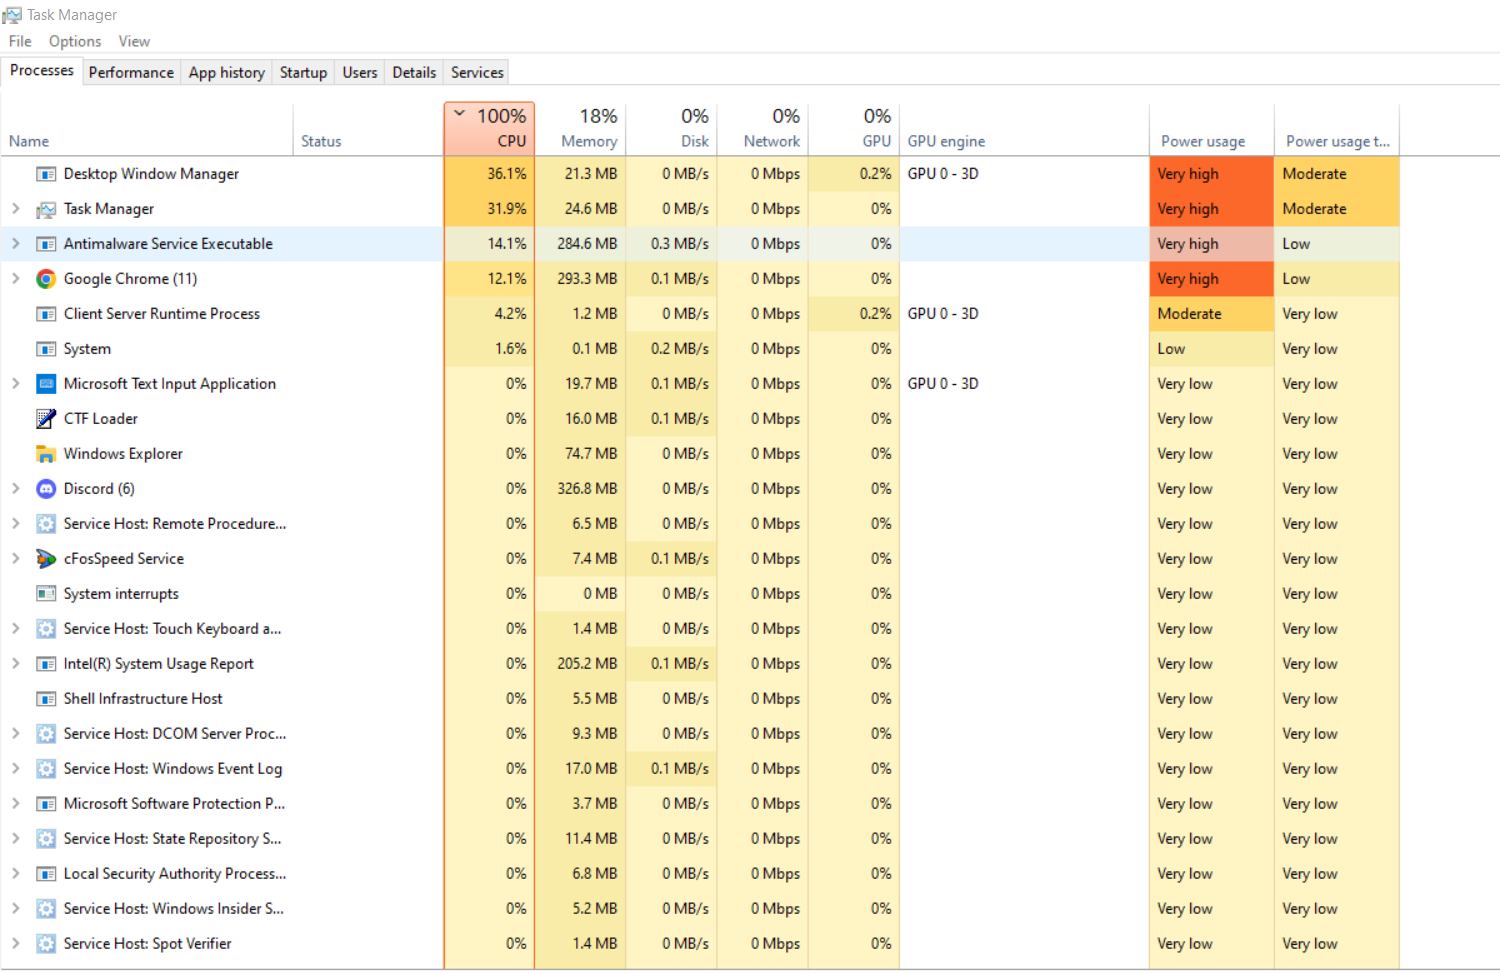Switch to the Startup tab
Viewport: 1500px width, 974px height.
[x=303, y=72]
